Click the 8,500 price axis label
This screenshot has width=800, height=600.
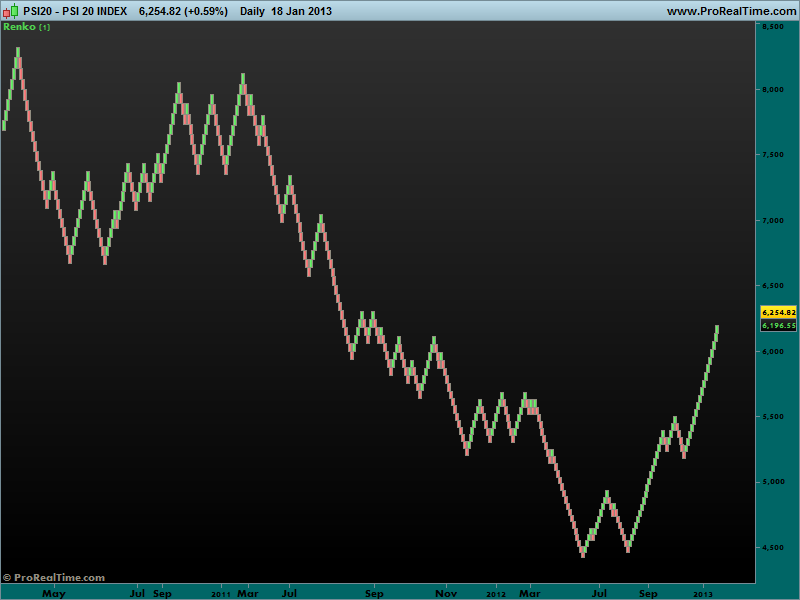click(x=773, y=27)
